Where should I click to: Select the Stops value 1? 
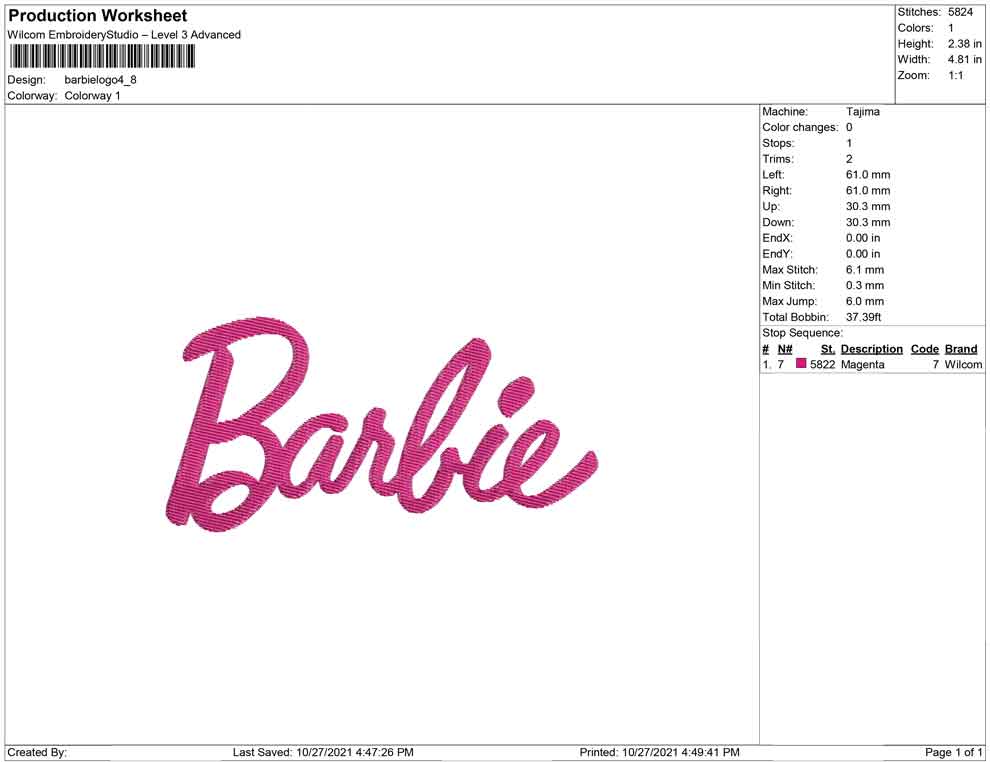pos(849,143)
